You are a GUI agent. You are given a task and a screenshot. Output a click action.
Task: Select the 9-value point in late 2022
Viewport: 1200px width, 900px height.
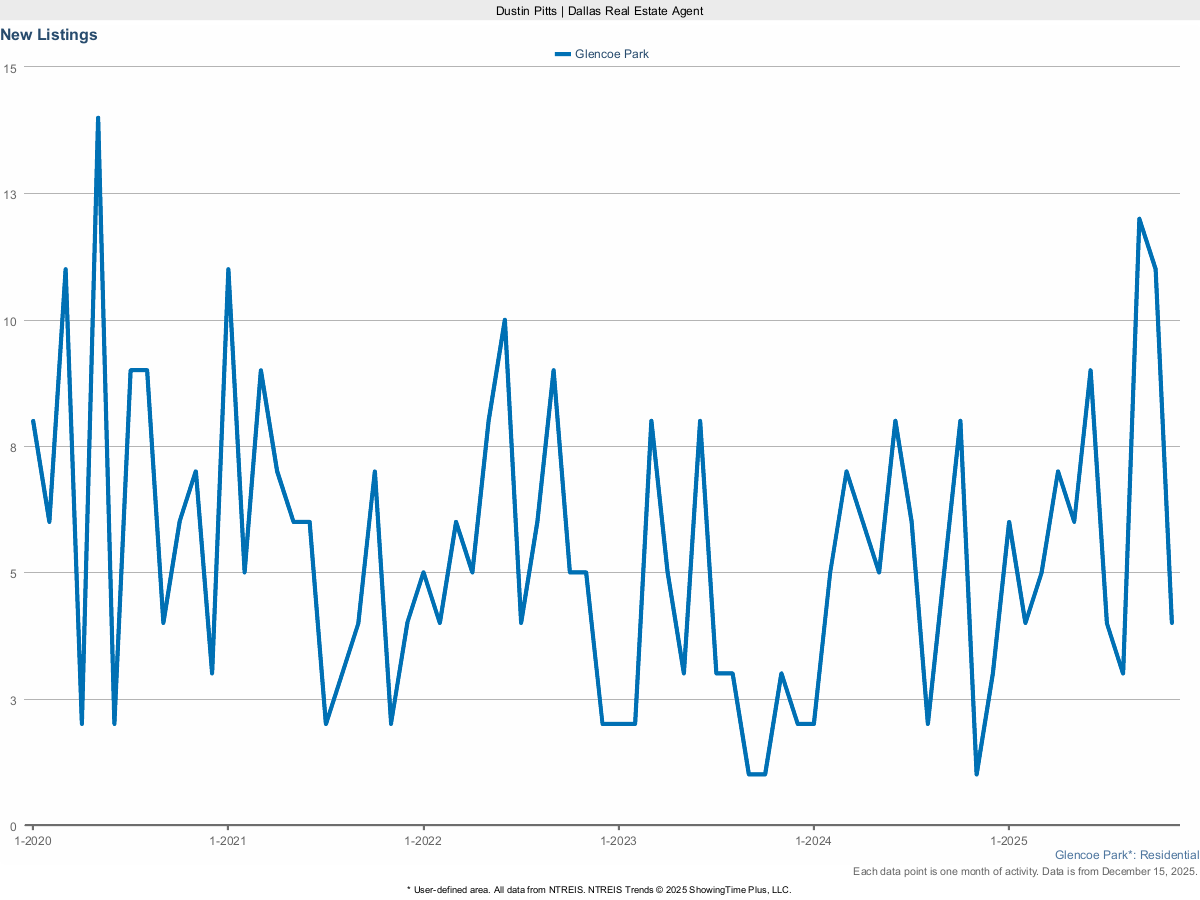[553, 369]
